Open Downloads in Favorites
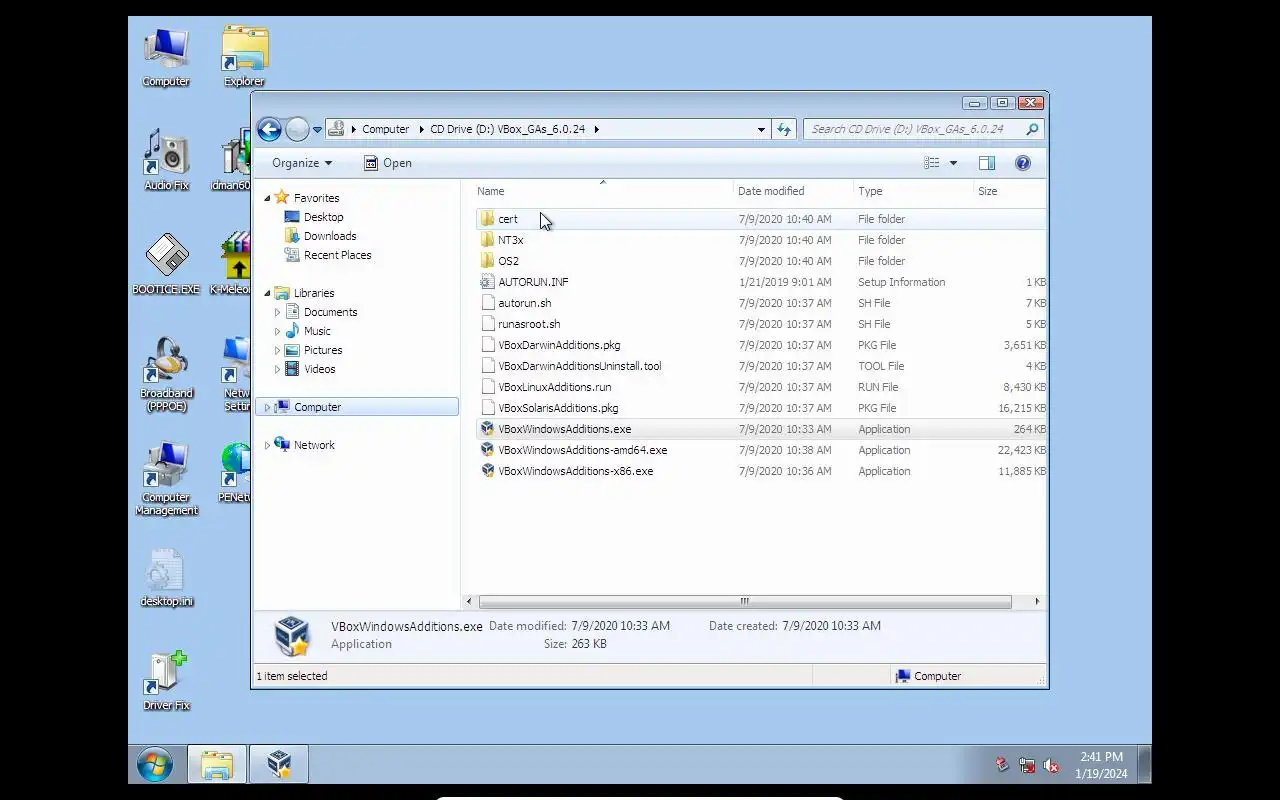This screenshot has height=800, width=1280. 330,236
